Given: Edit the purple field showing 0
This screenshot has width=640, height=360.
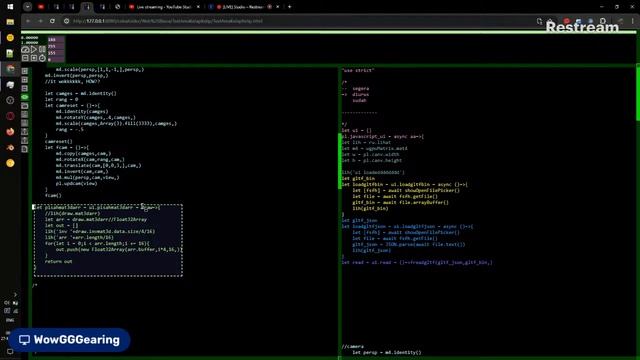Looking at the screenshot, I should (x=56, y=60).
